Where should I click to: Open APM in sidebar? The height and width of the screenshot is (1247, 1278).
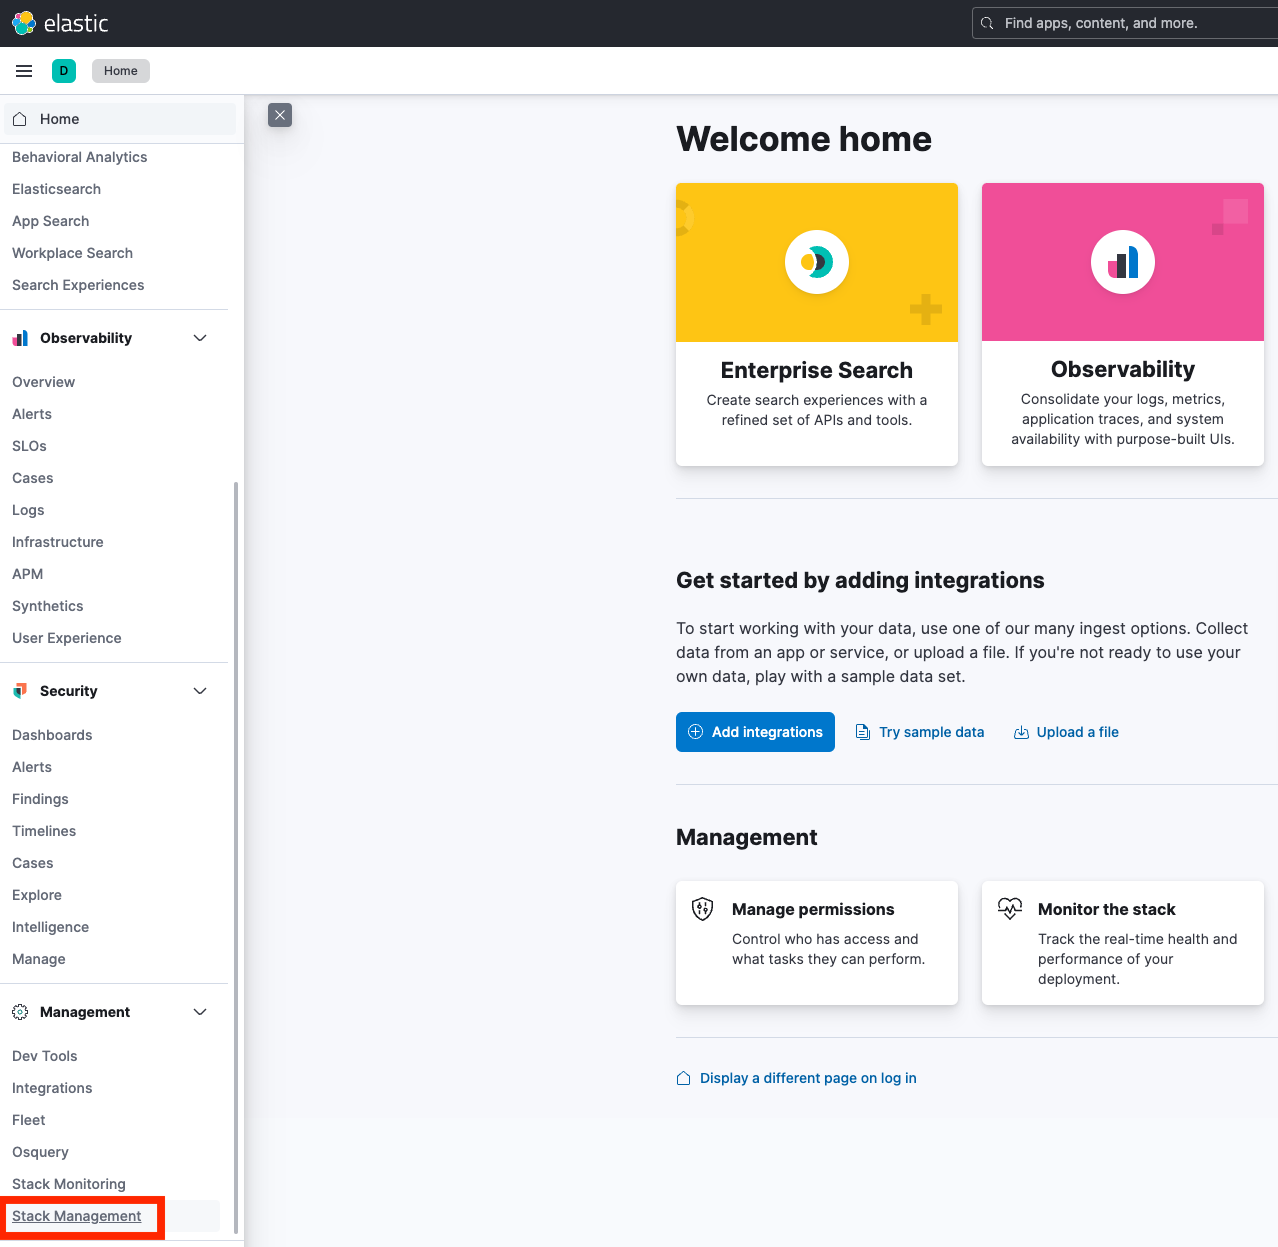(28, 574)
